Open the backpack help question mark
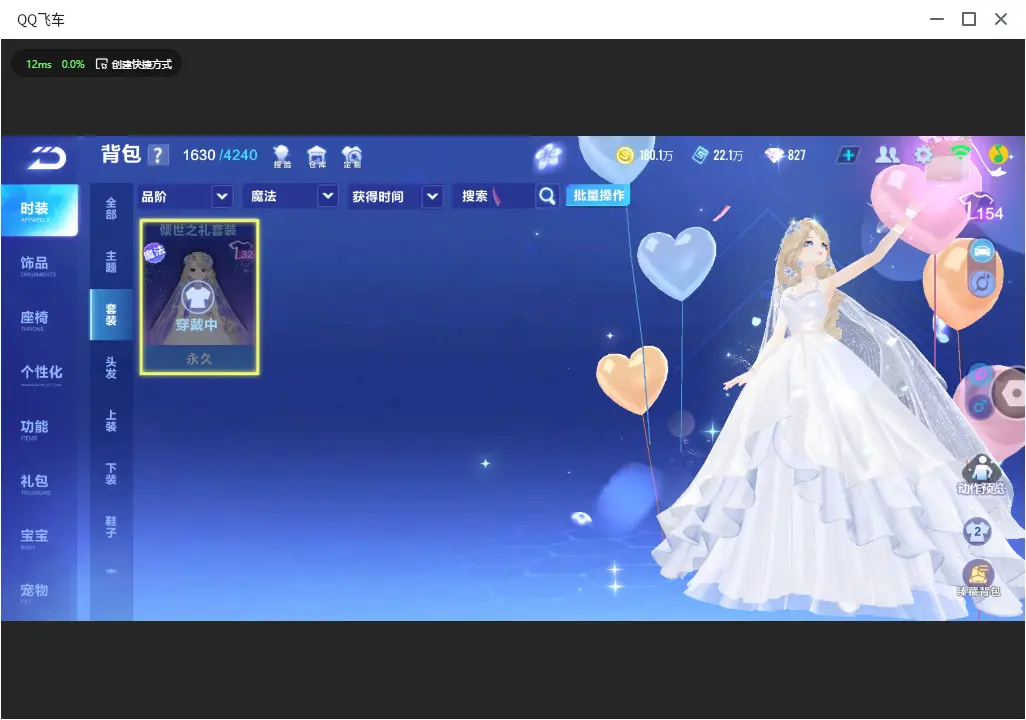This screenshot has height=720, width=1026. [158, 155]
